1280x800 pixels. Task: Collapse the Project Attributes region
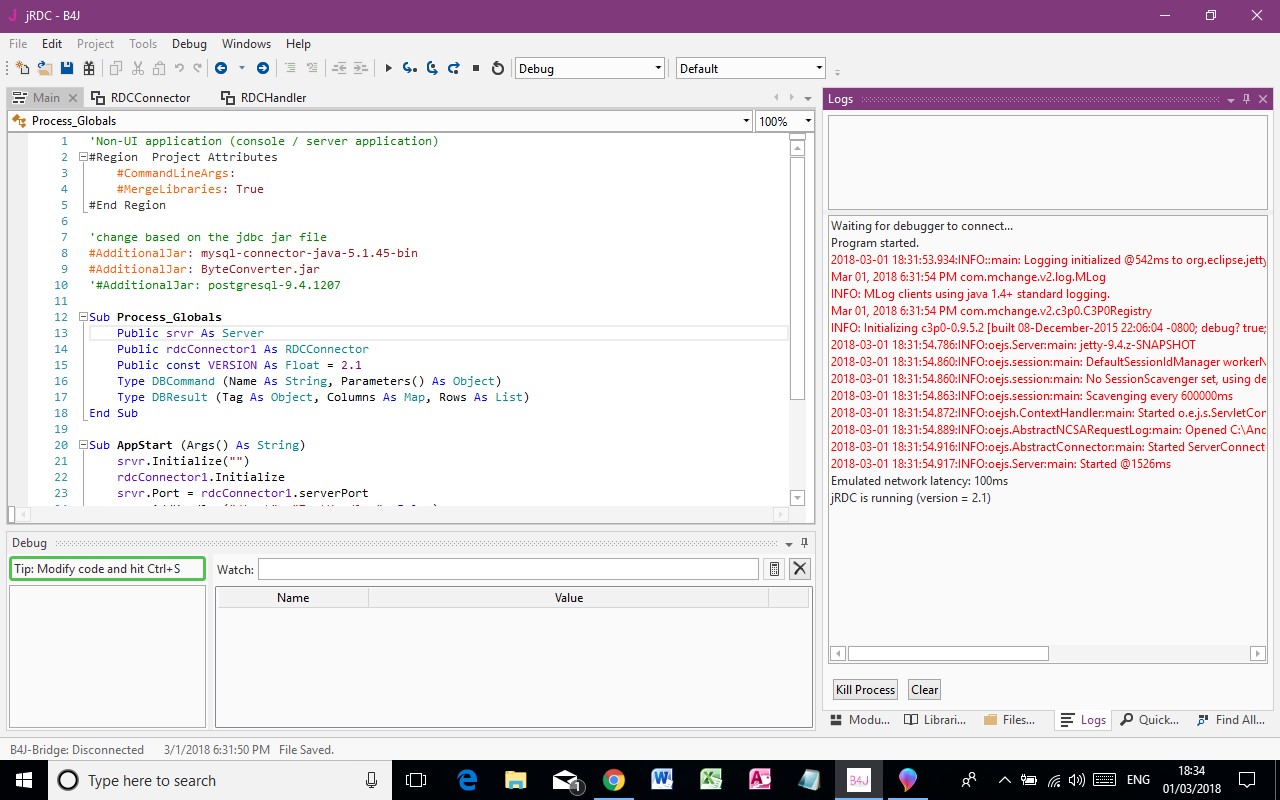tap(83, 157)
